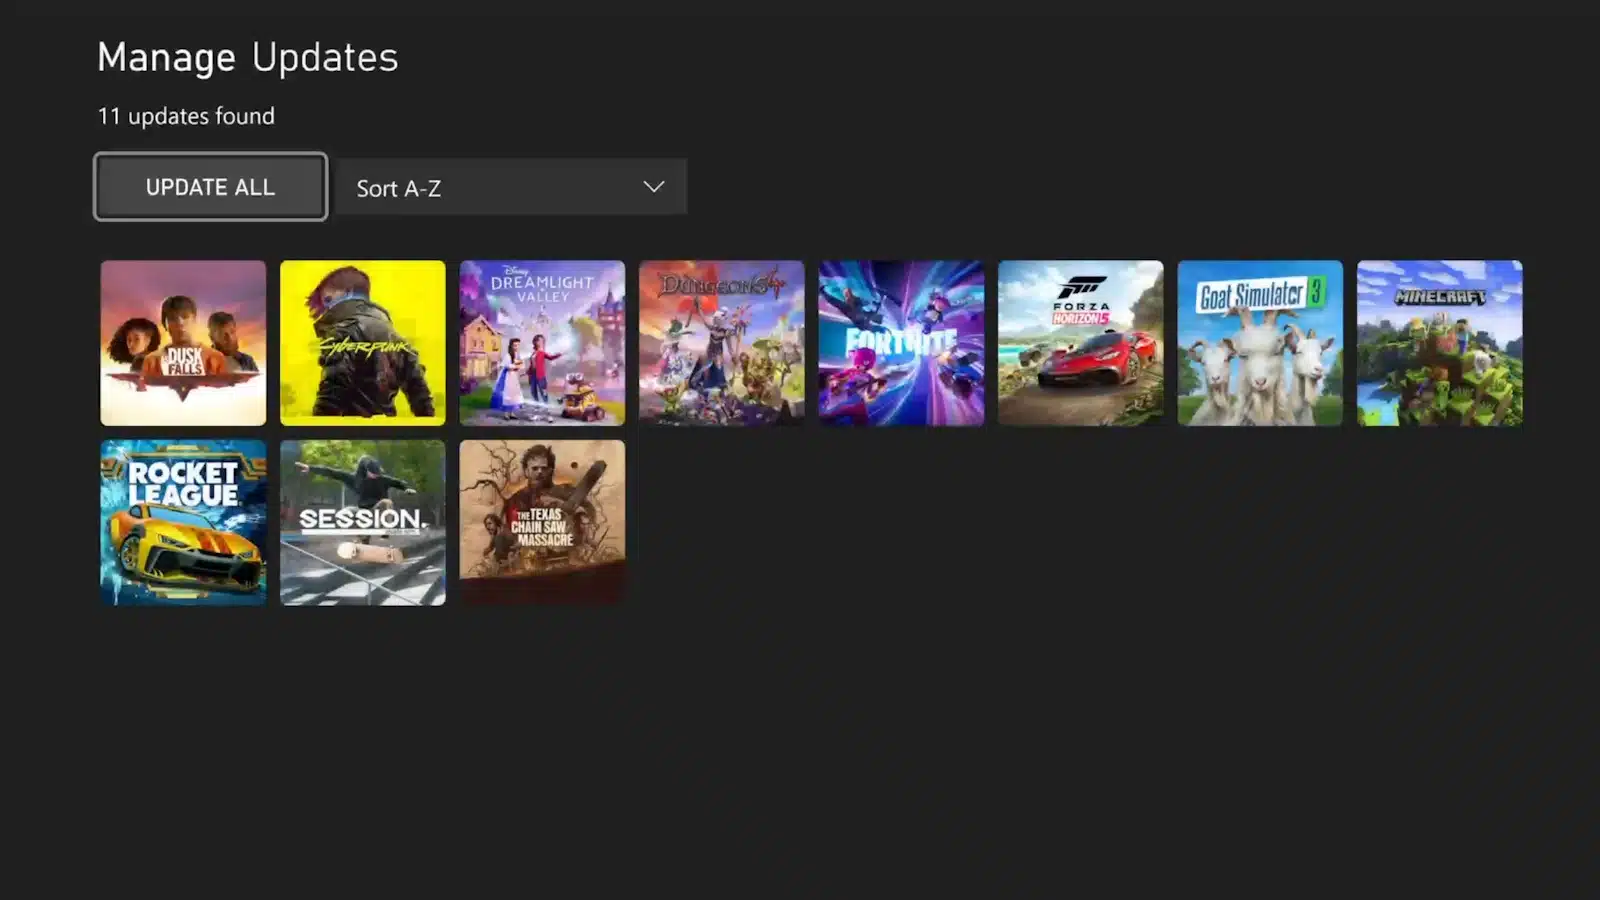The height and width of the screenshot is (900, 1600).
Task: Select the Rocket League game tile
Action: (x=183, y=523)
